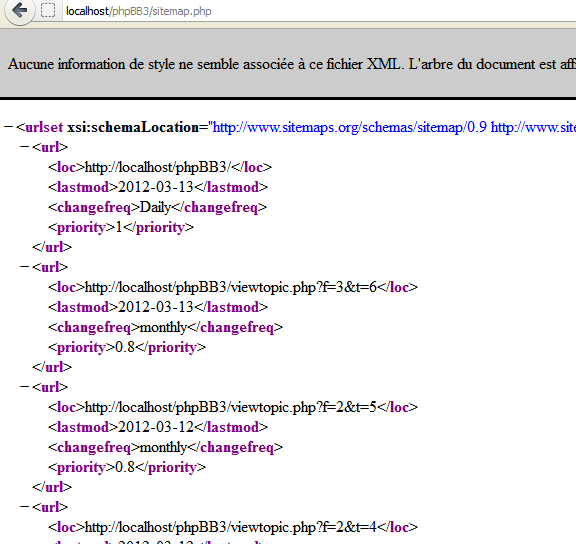Click the urlset tag name
Image resolution: width=576 pixels, height=544 pixels.
pos(44,127)
